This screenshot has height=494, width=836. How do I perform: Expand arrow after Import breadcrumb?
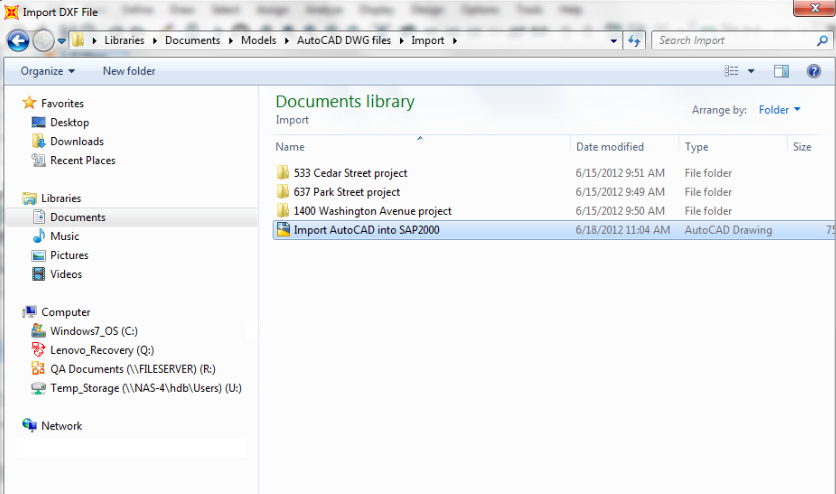pyautogui.click(x=455, y=41)
